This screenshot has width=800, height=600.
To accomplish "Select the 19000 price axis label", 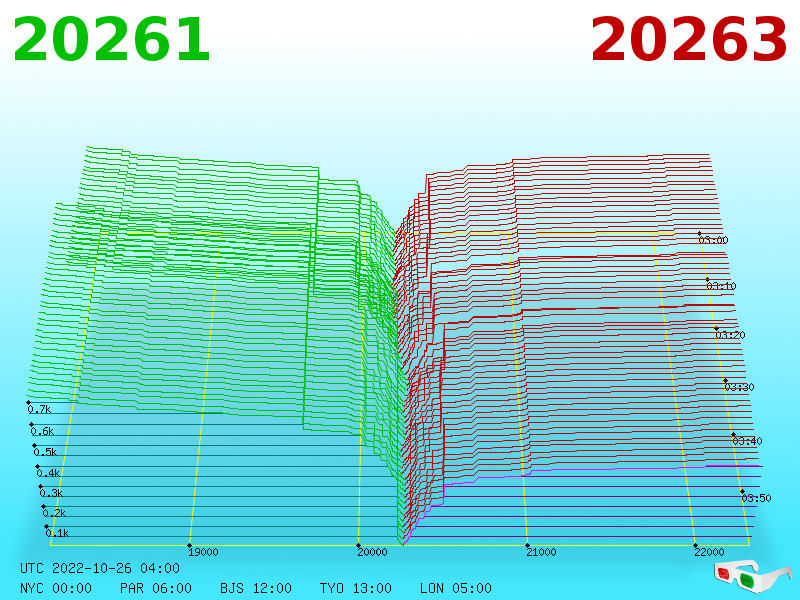I will point(203,552).
